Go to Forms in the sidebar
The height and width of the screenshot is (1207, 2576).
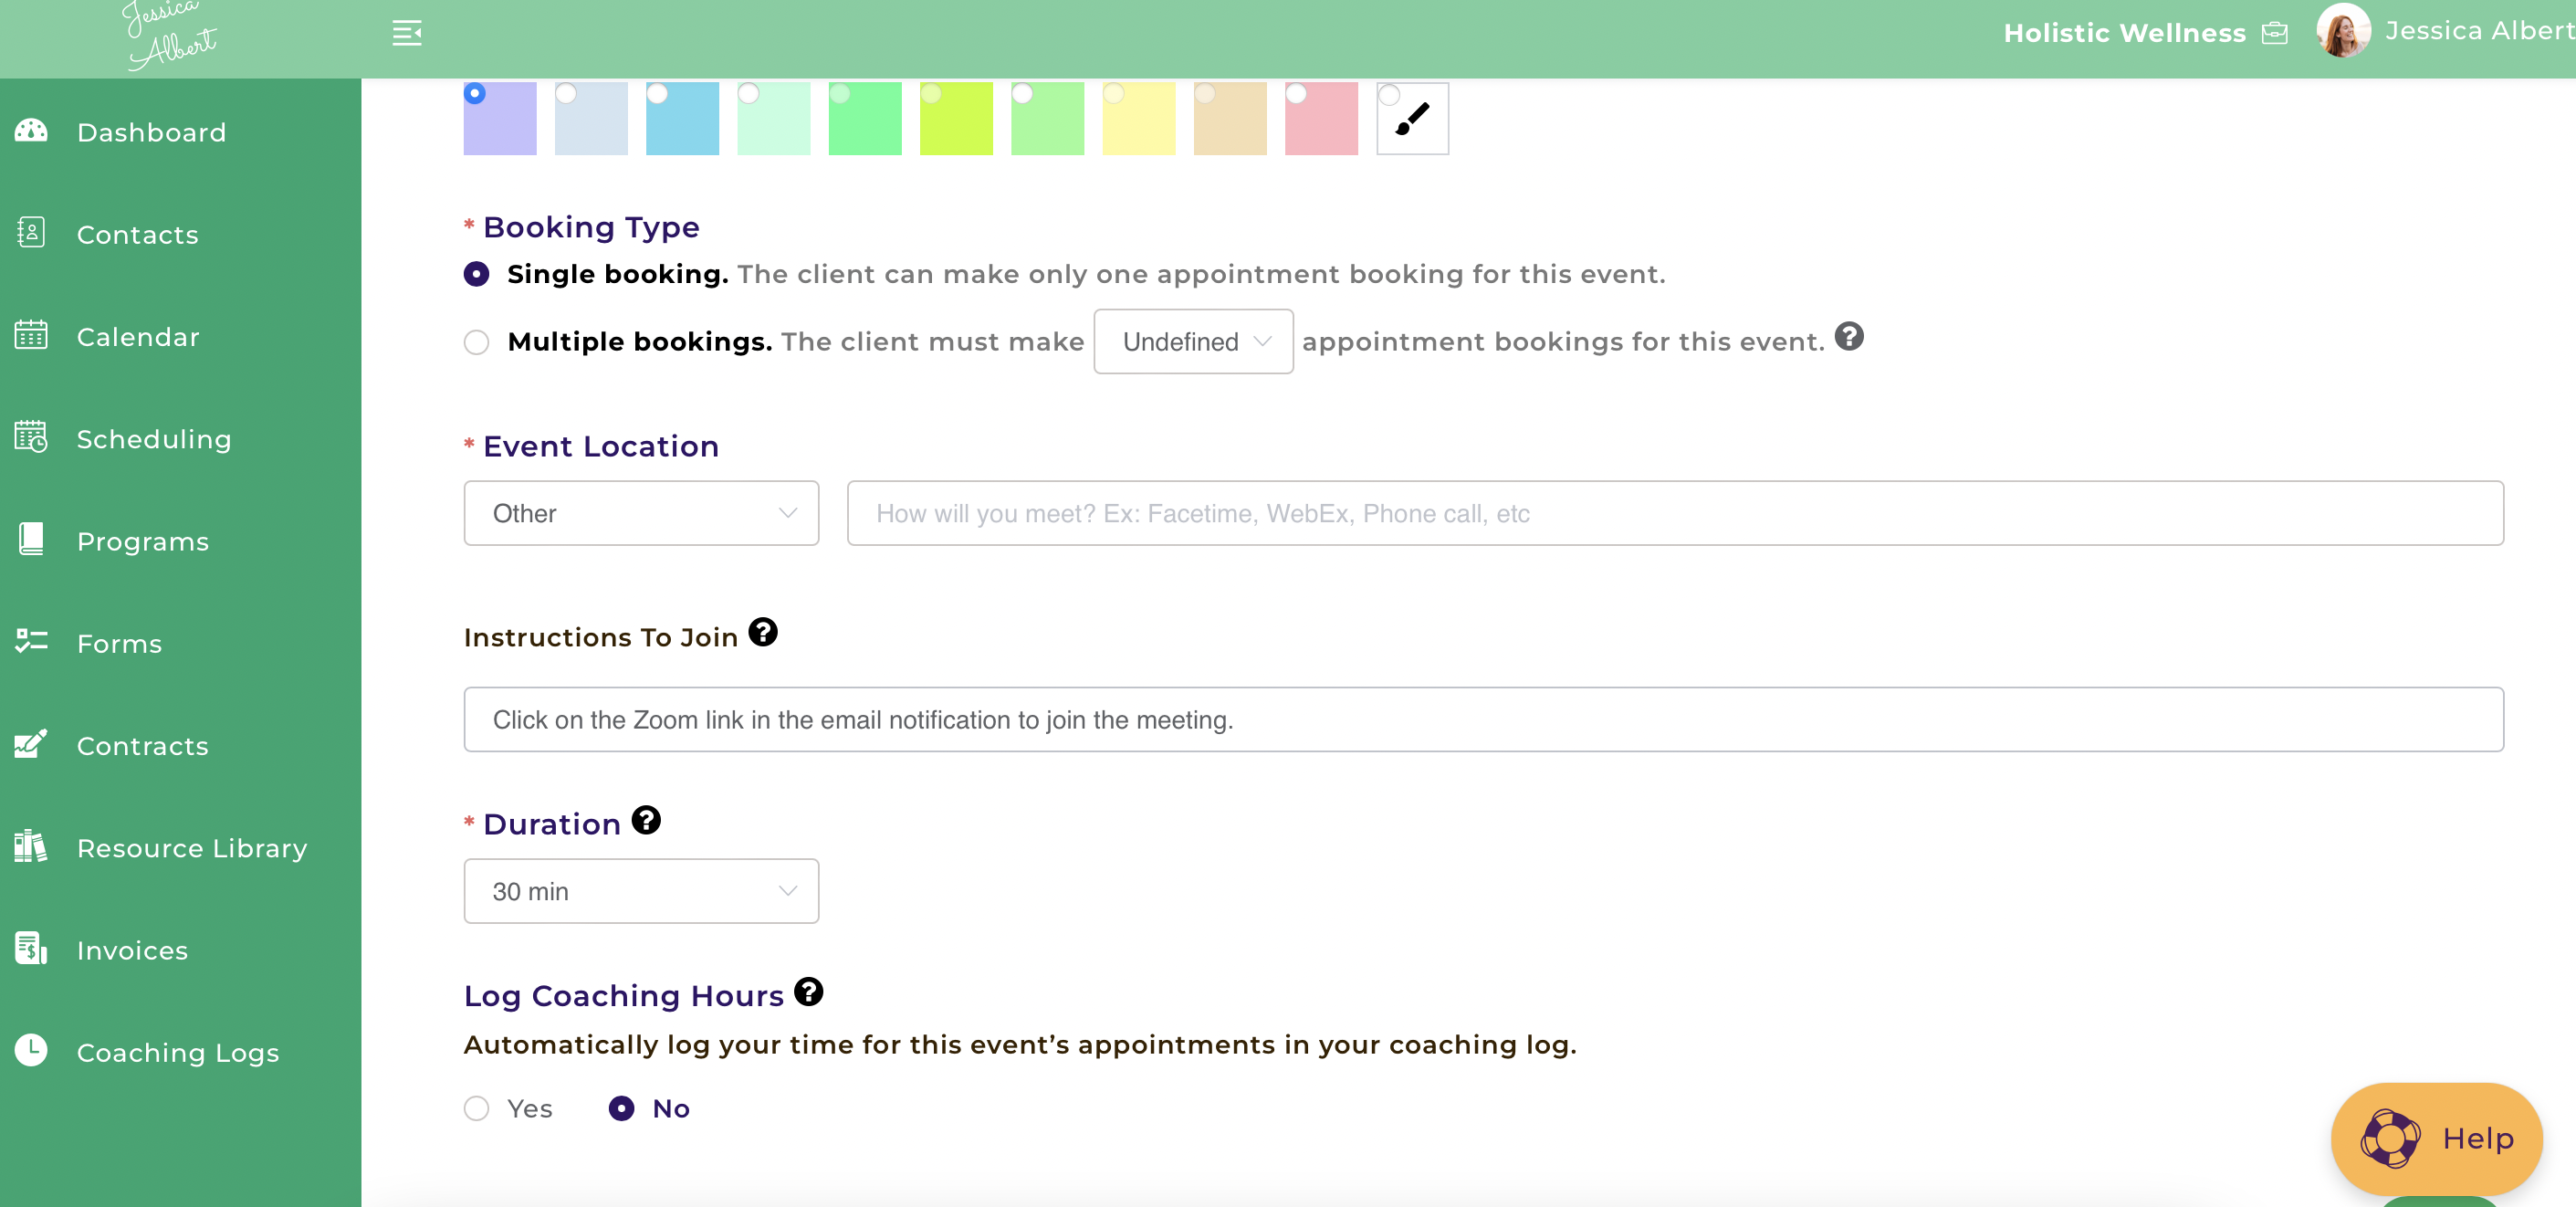[119, 643]
